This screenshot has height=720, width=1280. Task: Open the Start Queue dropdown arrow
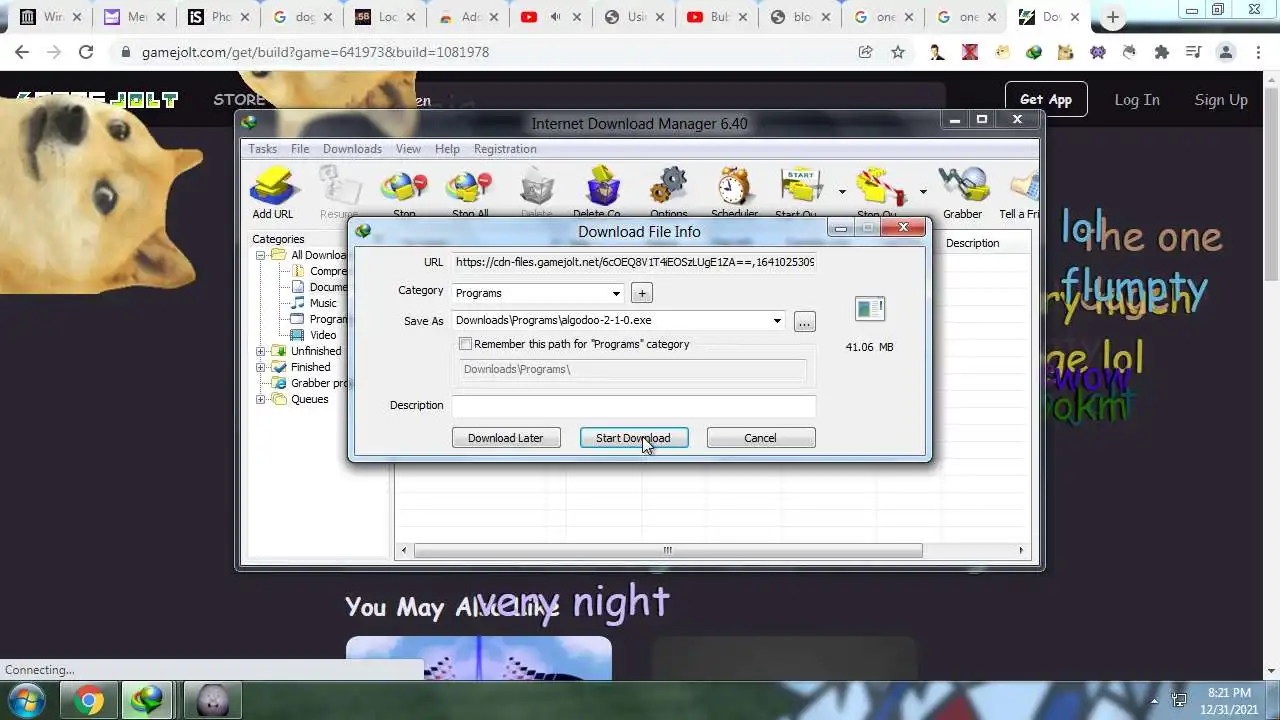(x=842, y=192)
